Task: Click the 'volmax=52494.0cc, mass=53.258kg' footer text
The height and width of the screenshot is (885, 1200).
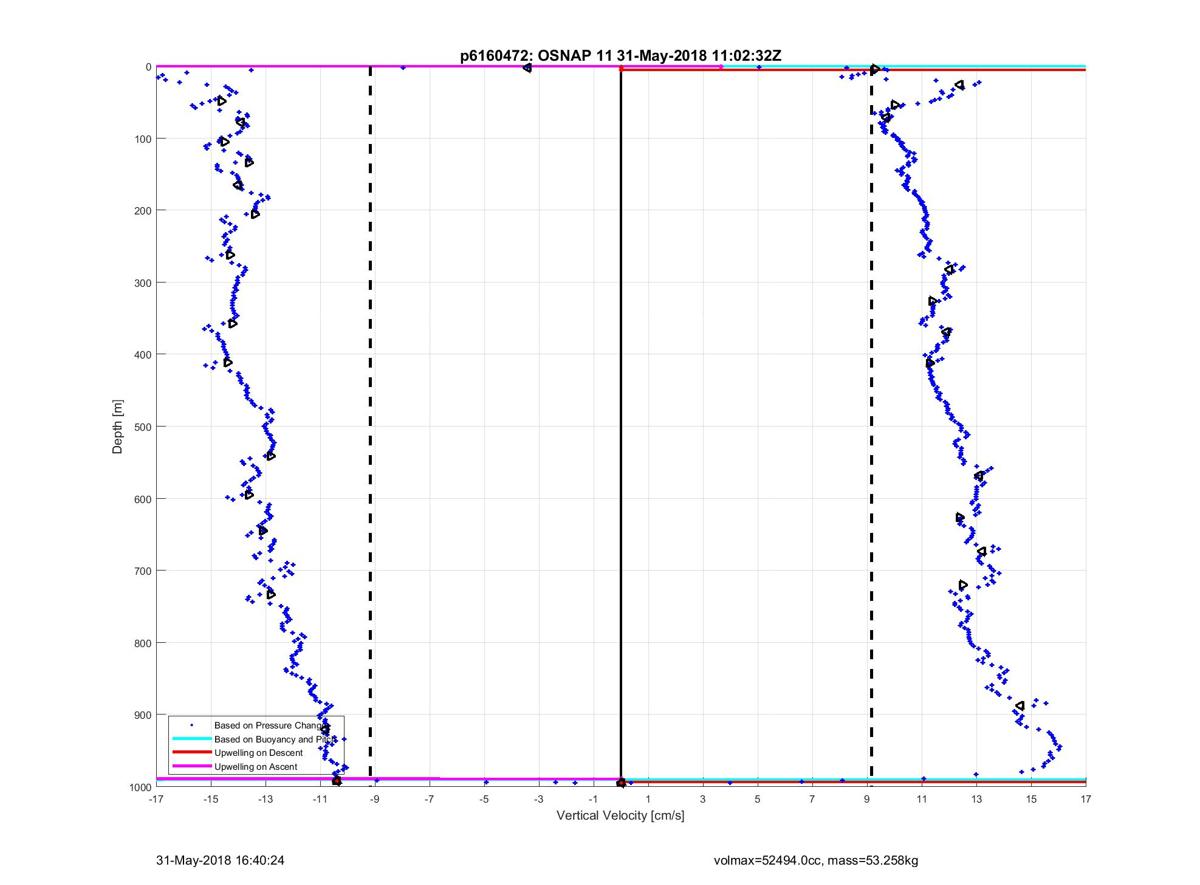Action: point(816,860)
